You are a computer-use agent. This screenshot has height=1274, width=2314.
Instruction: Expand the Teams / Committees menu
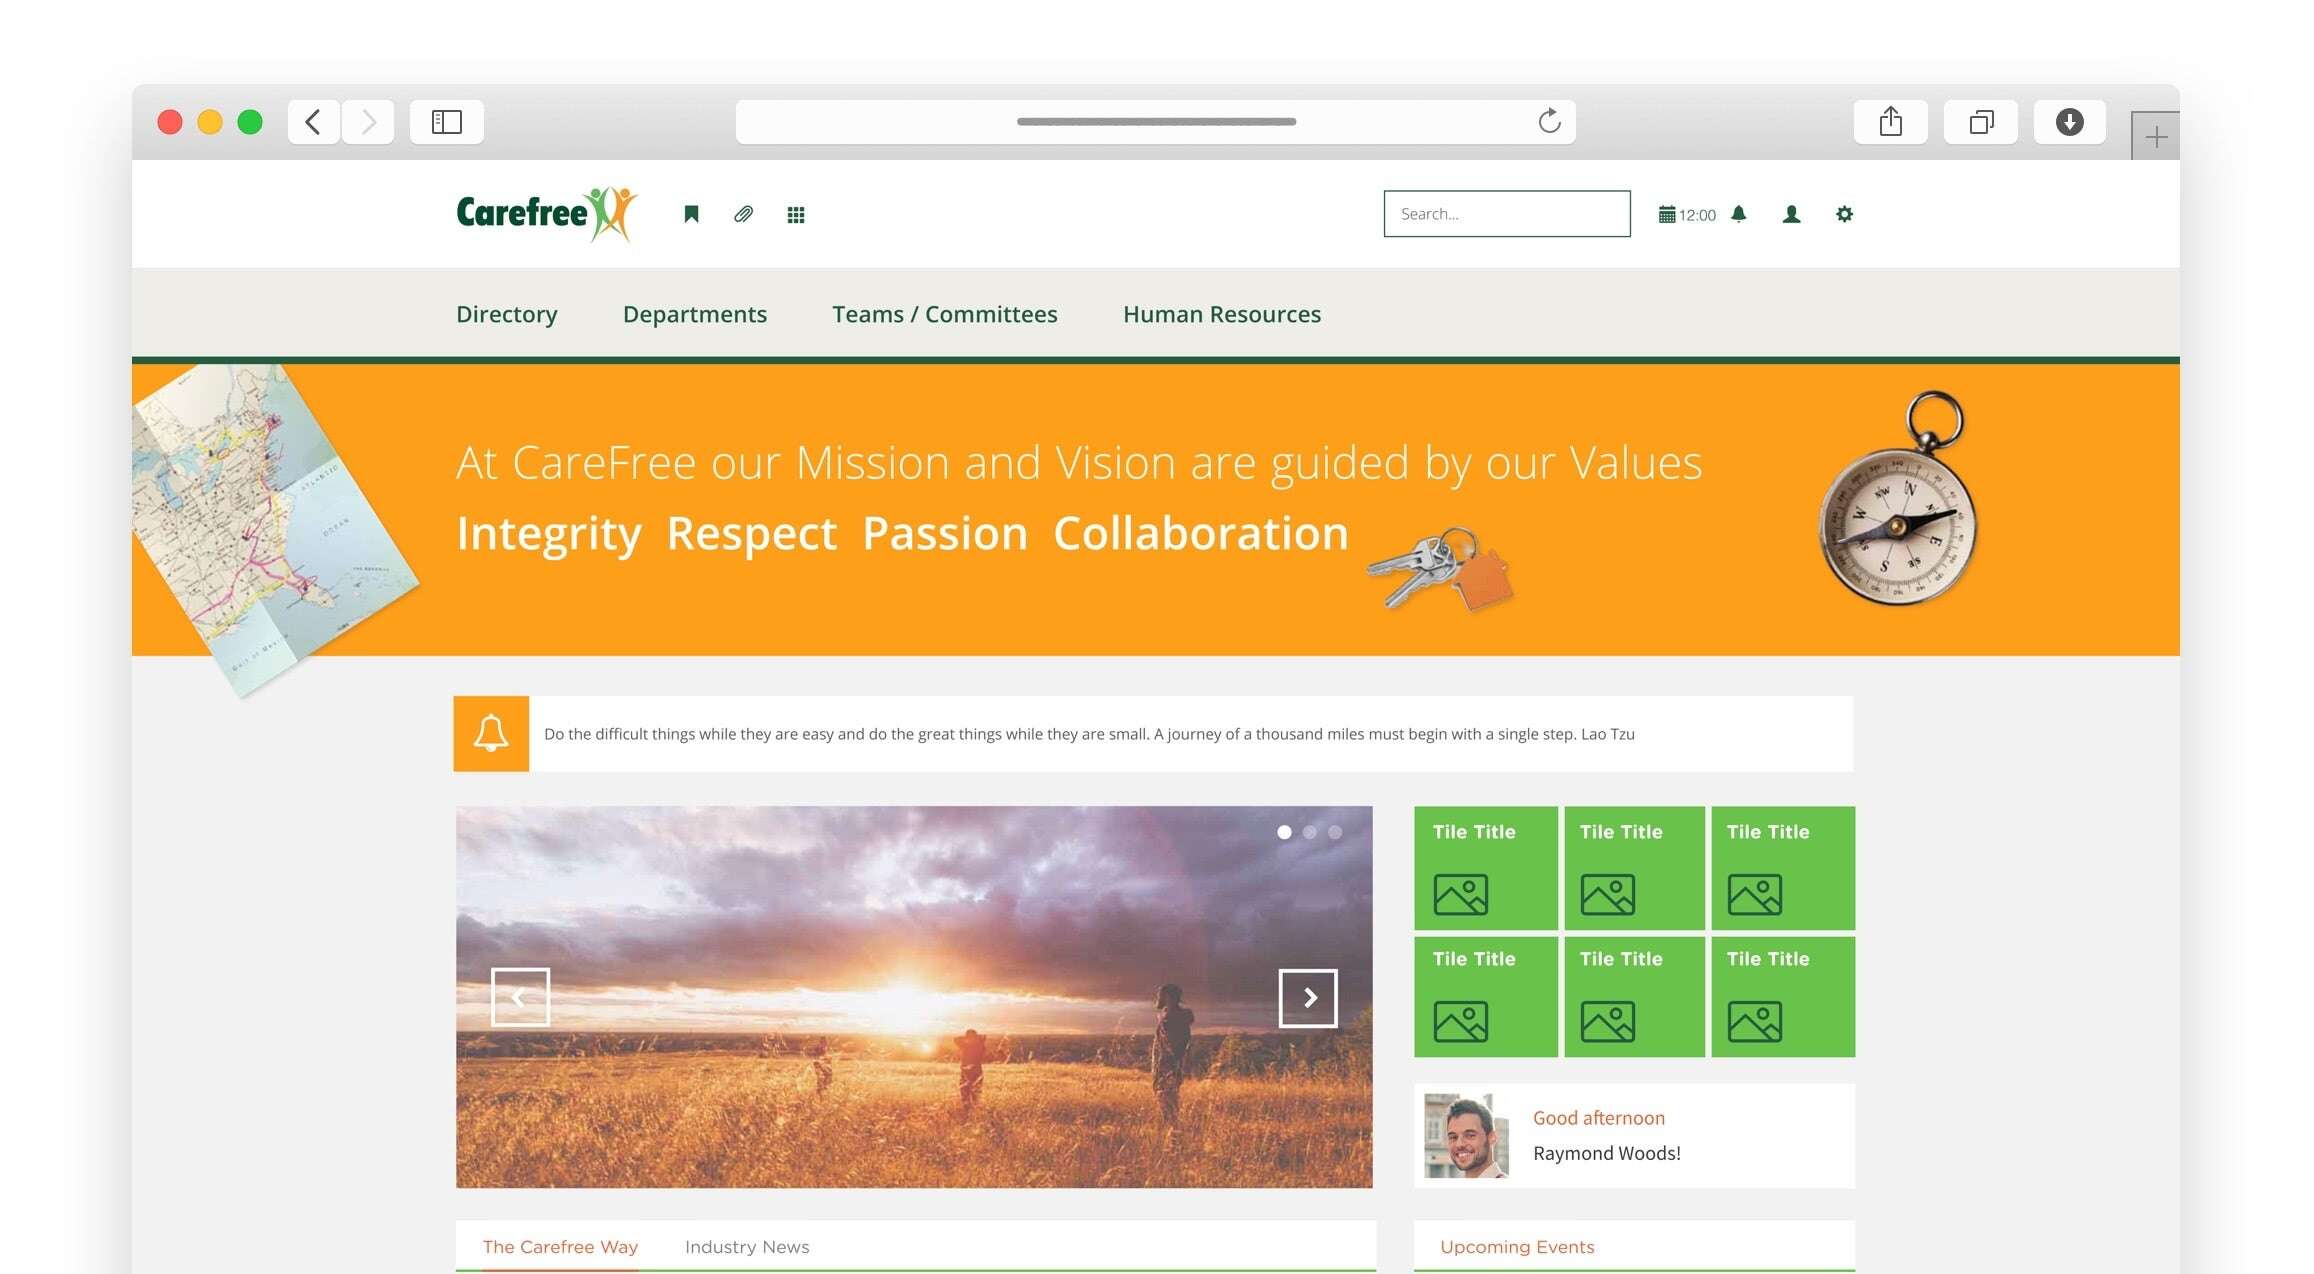(944, 312)
